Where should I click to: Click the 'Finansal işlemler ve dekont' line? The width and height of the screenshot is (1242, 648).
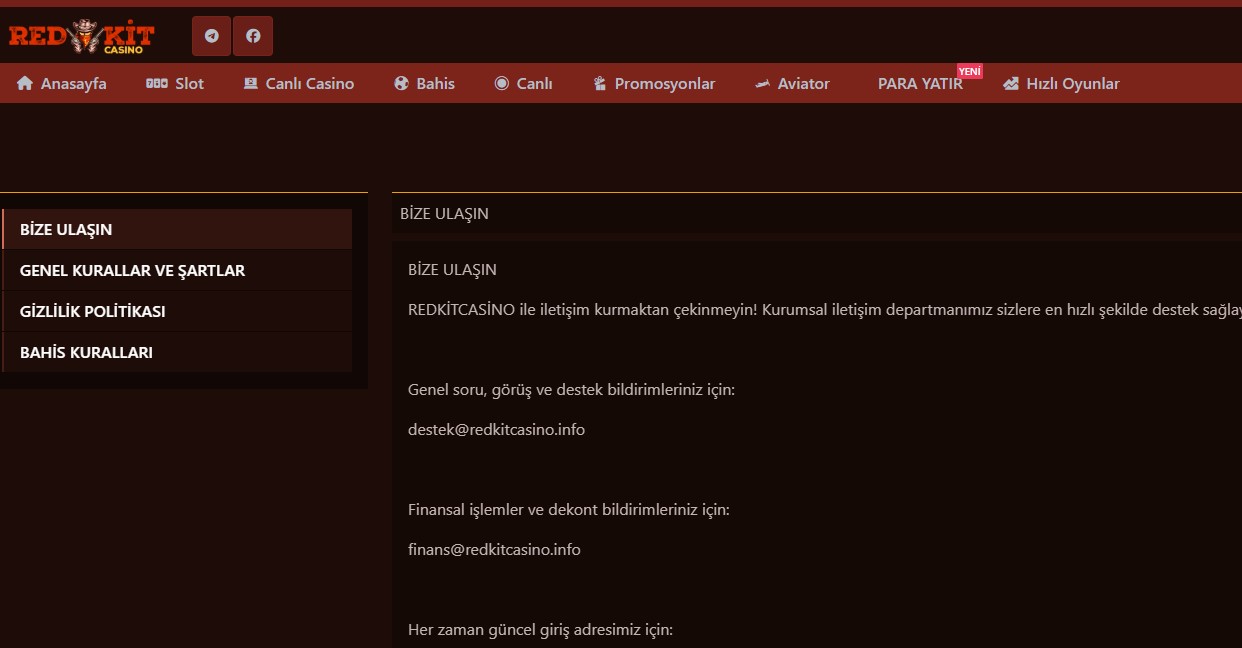(x=569, y=509)
